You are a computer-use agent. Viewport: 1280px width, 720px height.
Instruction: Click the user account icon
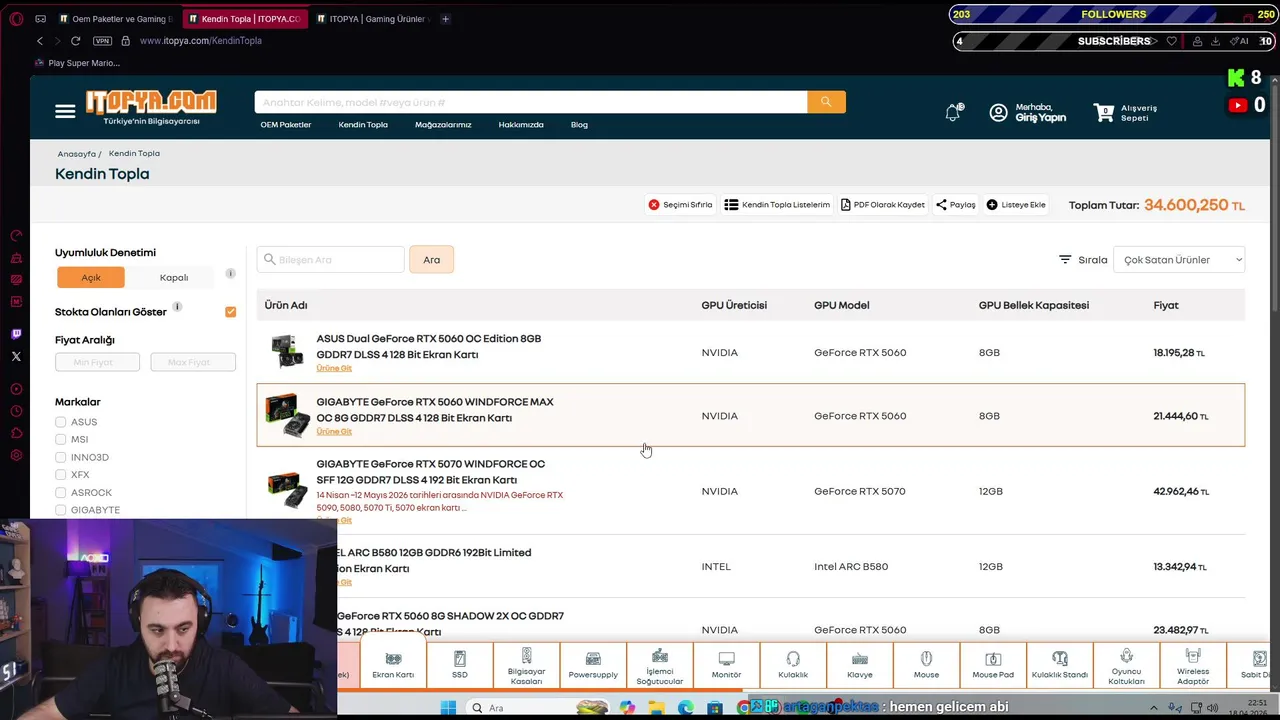point(998,112)
